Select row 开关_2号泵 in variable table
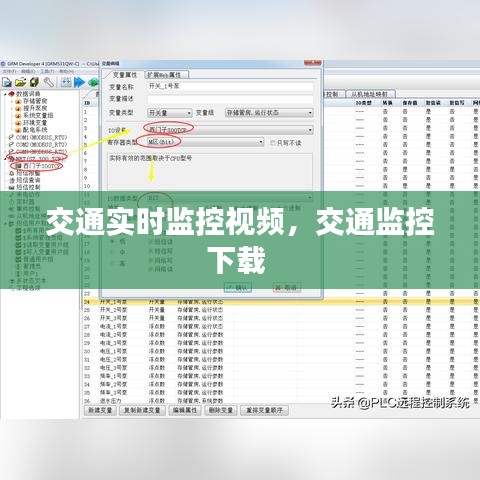480x480 pixels. pyautogui.click(x=280, y=310)
